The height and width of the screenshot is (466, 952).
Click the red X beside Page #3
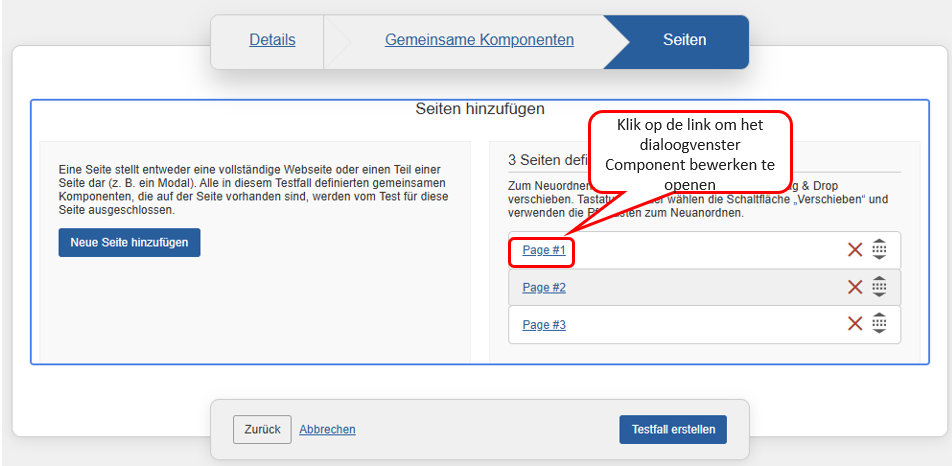tap(855, 324)
